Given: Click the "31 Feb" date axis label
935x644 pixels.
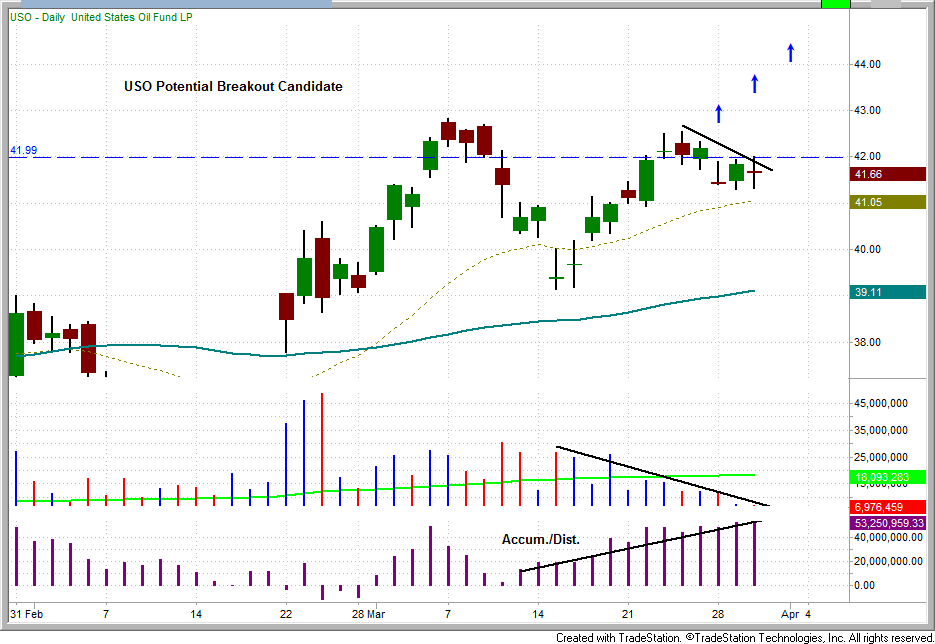Looking at the screenshot, I should pyautogui.click(x=26, y=614).
